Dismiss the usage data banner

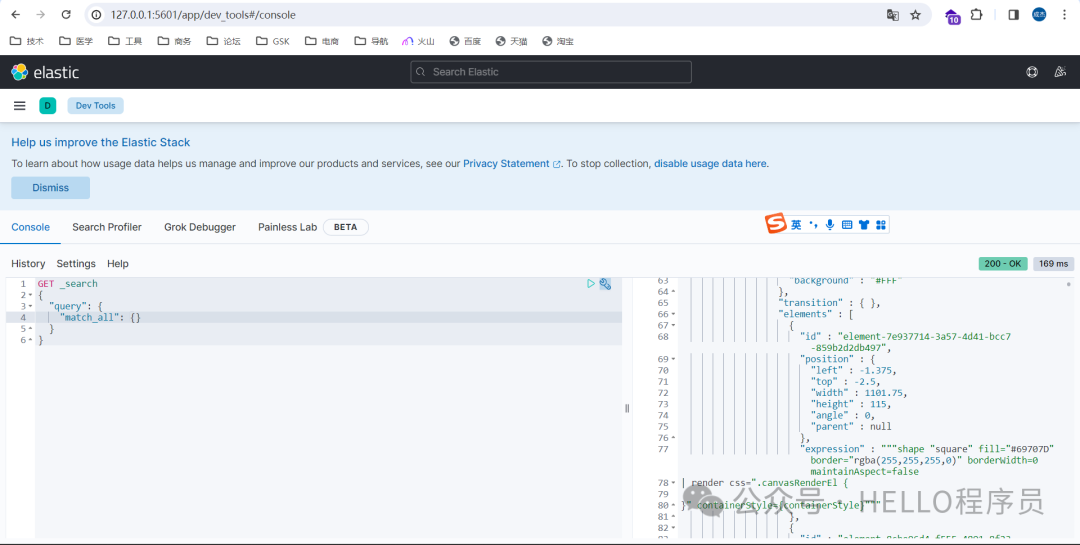tap(50, 187)
